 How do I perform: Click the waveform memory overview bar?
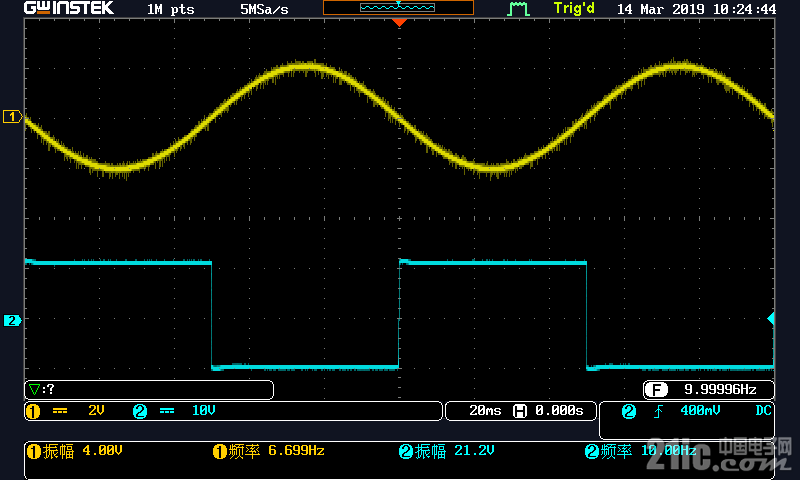tap(398, 7)
